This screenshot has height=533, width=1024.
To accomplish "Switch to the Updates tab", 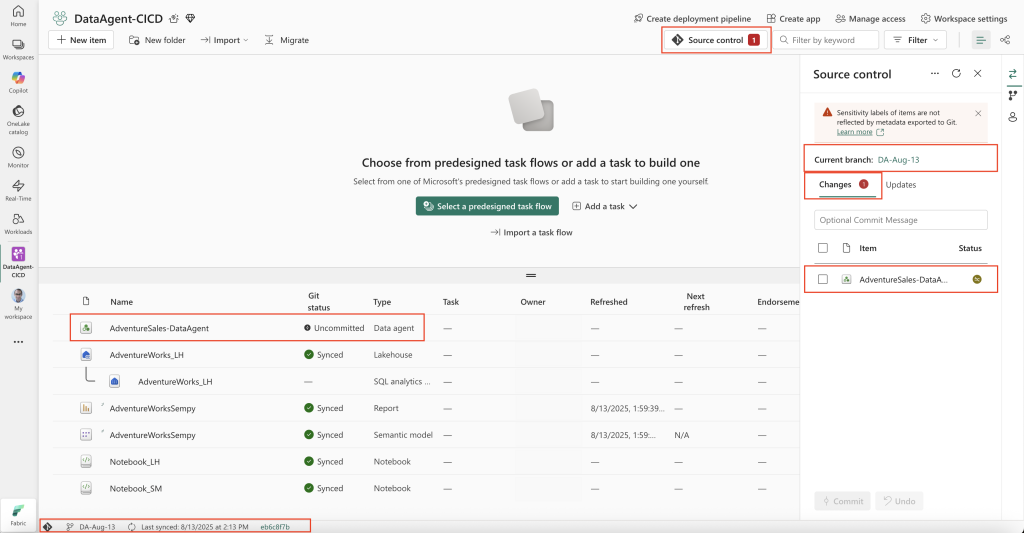I will [900, 185].
